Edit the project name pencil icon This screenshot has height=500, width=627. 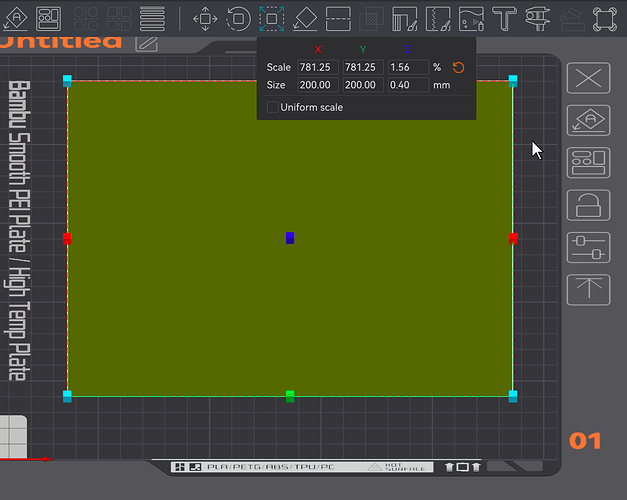tap(146, 43)
